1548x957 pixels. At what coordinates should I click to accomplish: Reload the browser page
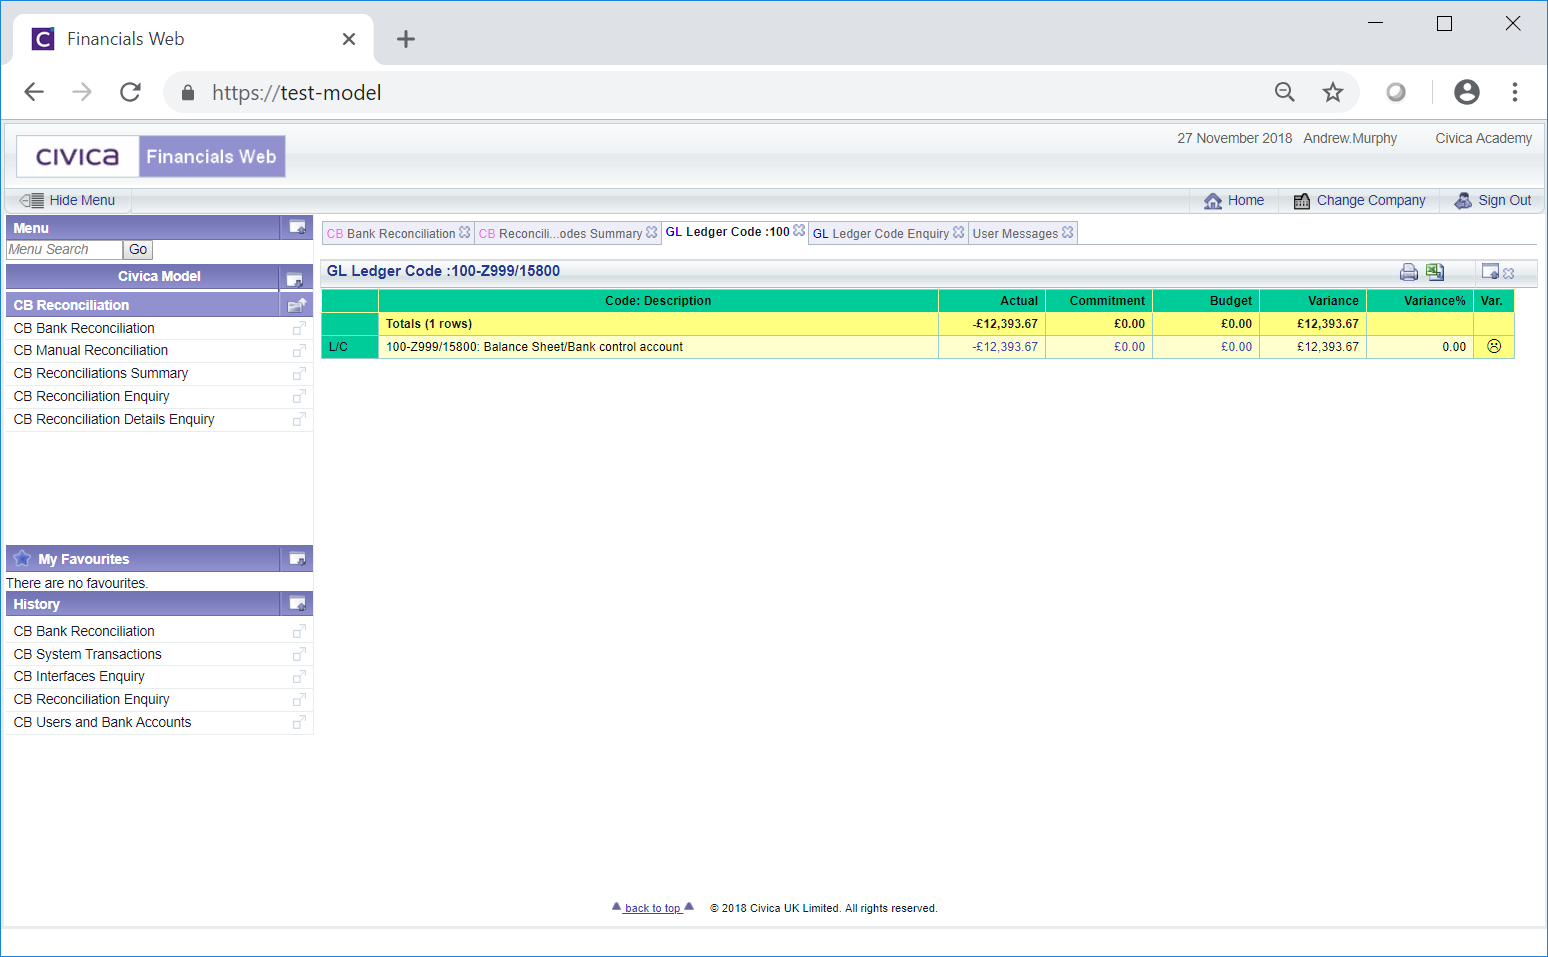click(130, 92)
